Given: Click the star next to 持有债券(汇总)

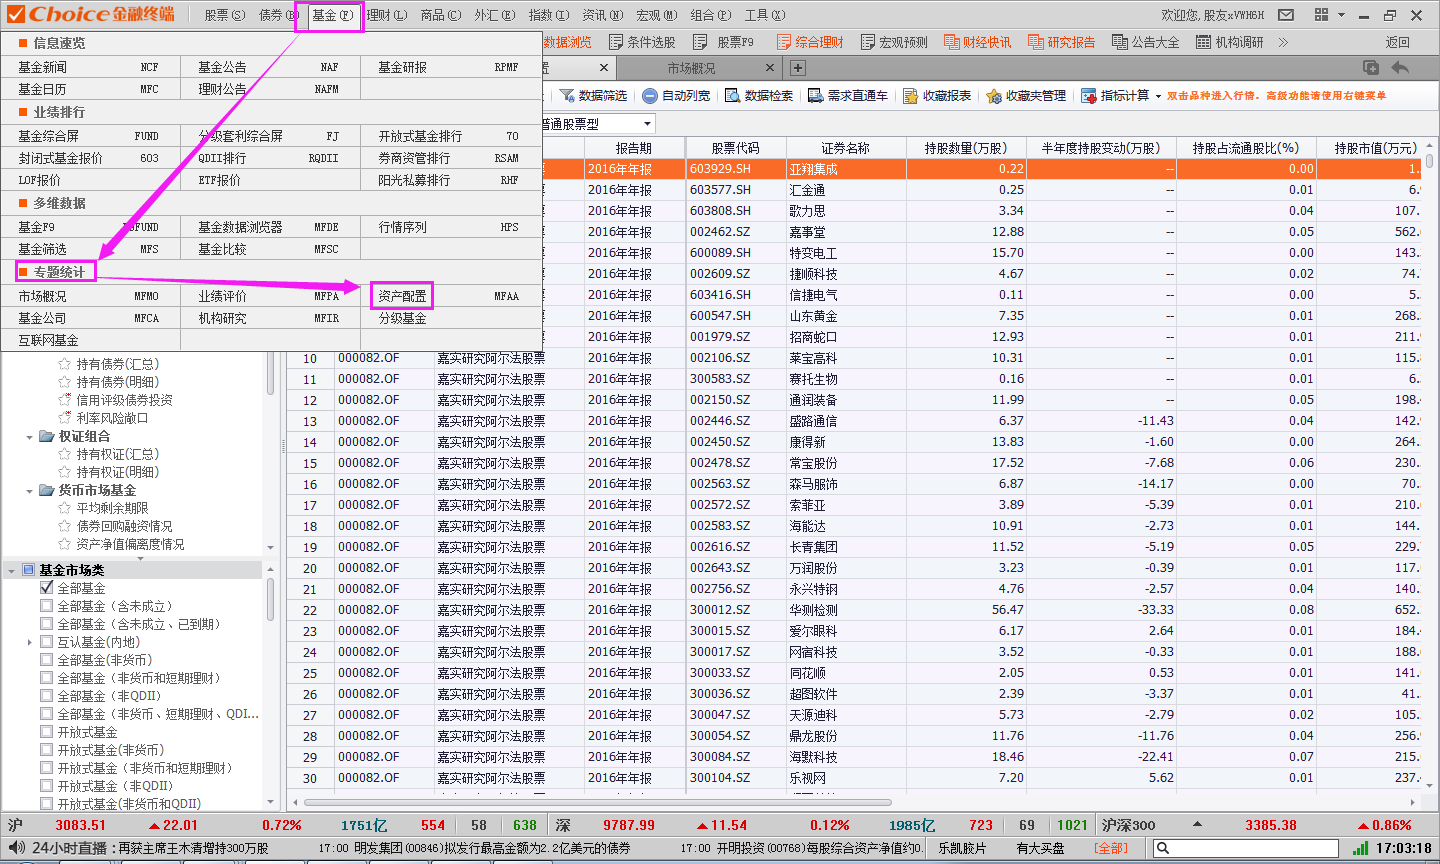Looking at the screenshot, I should pyautogui.click(x=65, y=364).
